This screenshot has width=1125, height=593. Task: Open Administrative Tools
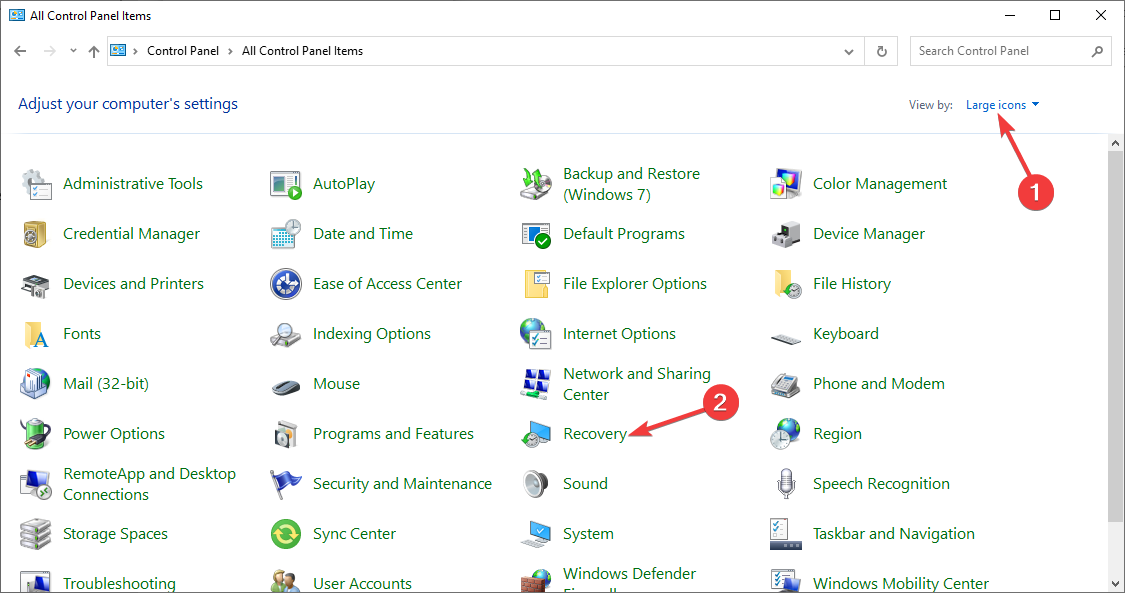tap(132, 183)
